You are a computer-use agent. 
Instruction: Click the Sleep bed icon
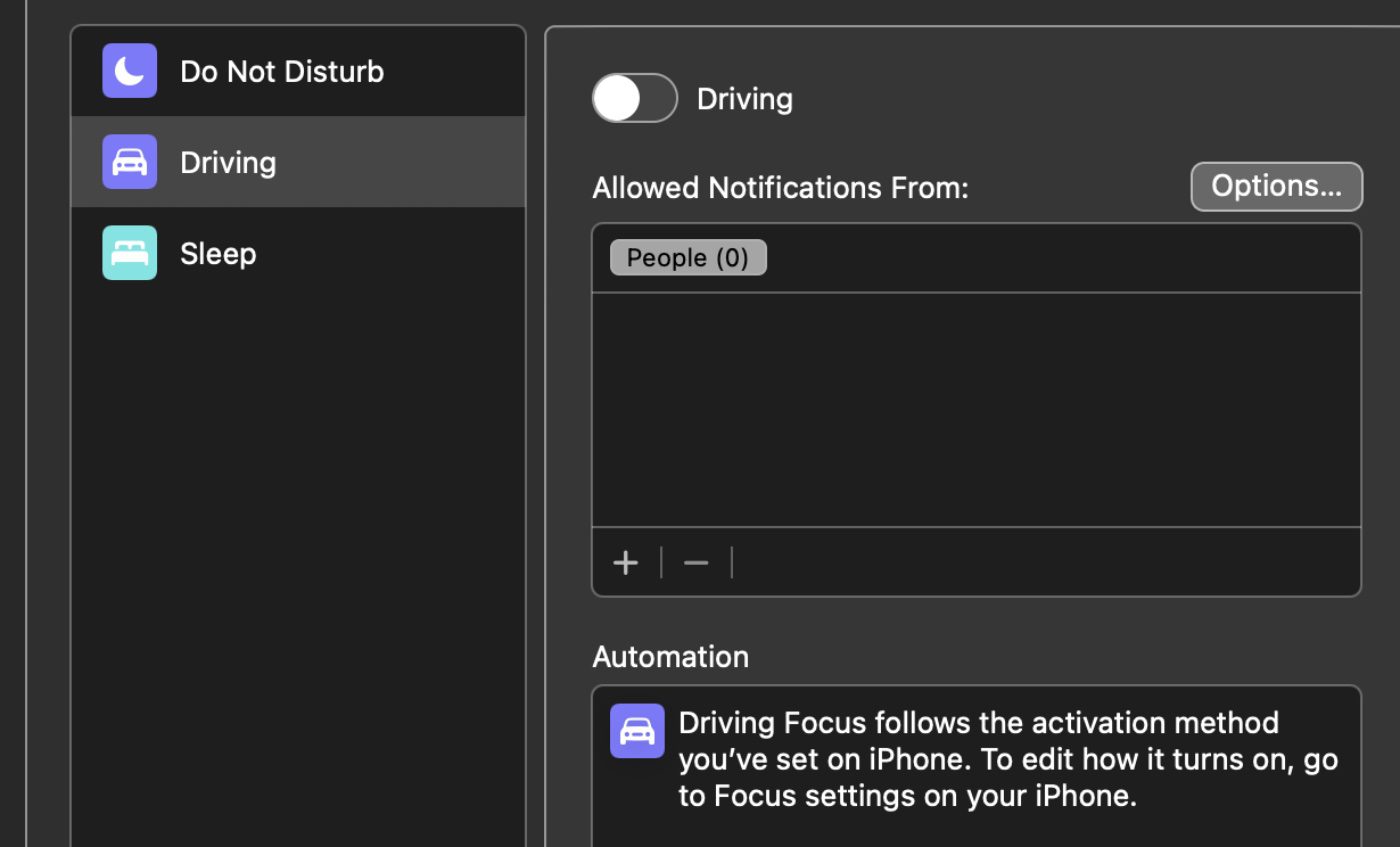point(129,253)
